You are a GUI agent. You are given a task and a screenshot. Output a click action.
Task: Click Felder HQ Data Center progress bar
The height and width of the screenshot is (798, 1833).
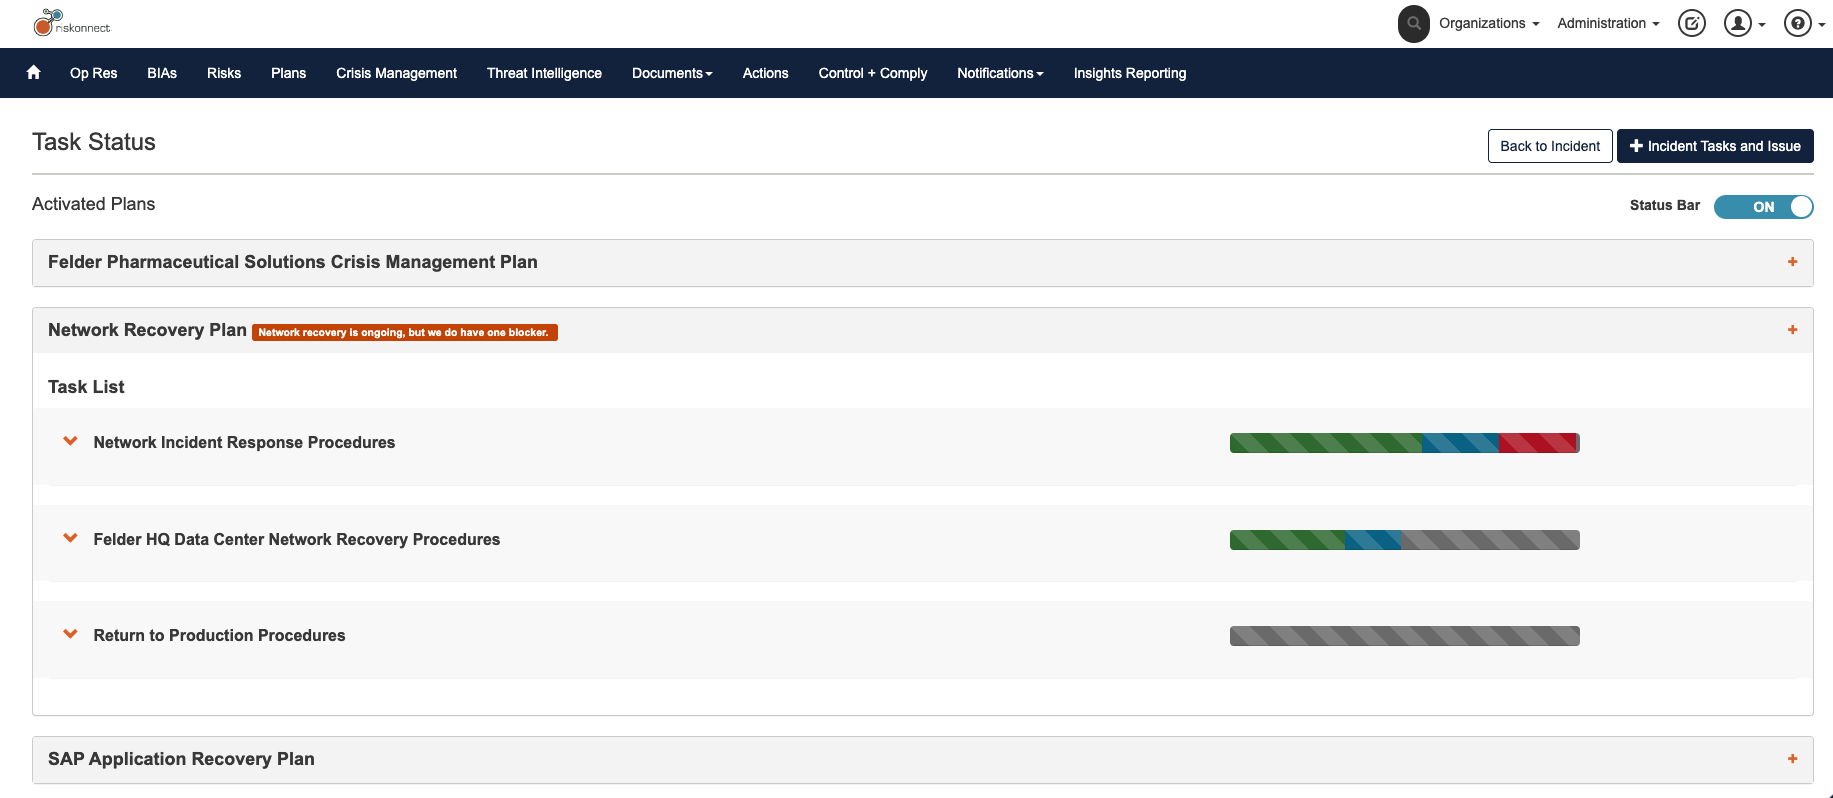point(1405,540)
